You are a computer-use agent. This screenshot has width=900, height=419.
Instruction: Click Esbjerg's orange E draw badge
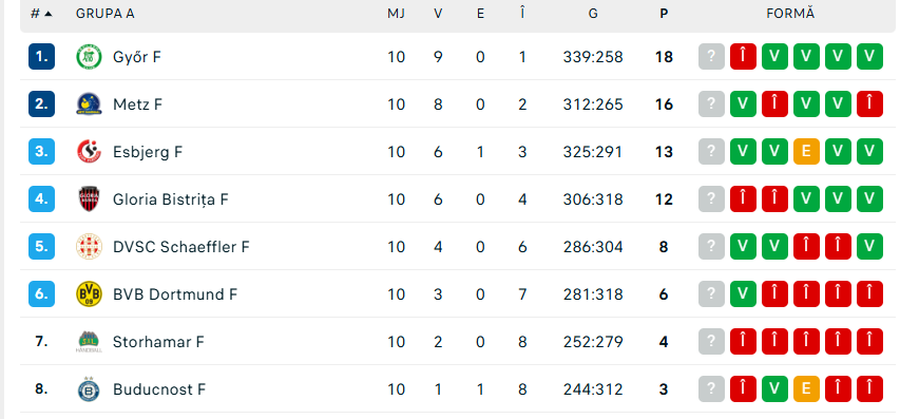806,152
